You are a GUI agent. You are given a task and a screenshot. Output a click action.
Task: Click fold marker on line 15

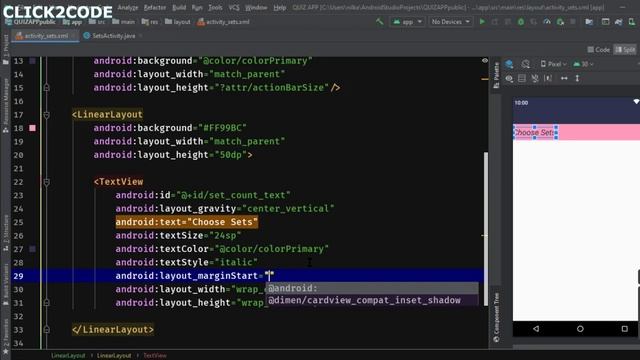pos(47,87)
